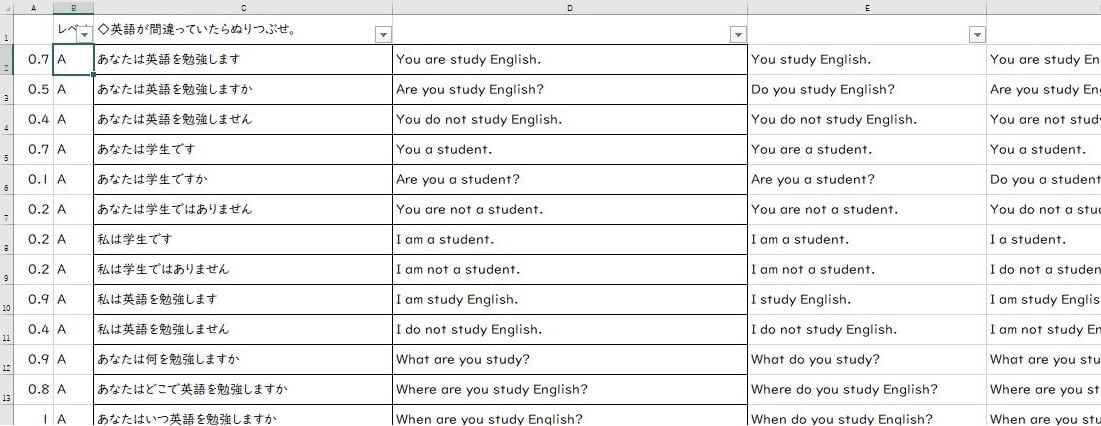Select entire row 5 via row header
The image size is (1101, 426).
6,150
